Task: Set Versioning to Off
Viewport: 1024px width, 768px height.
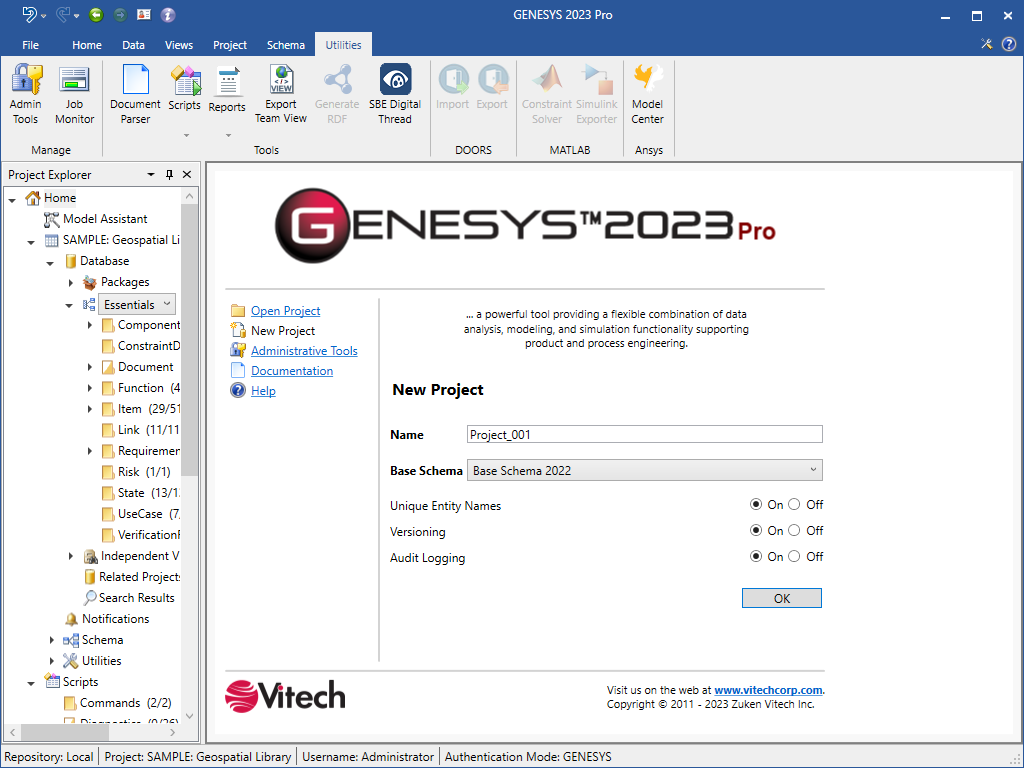Action: [x=795, y=531]
